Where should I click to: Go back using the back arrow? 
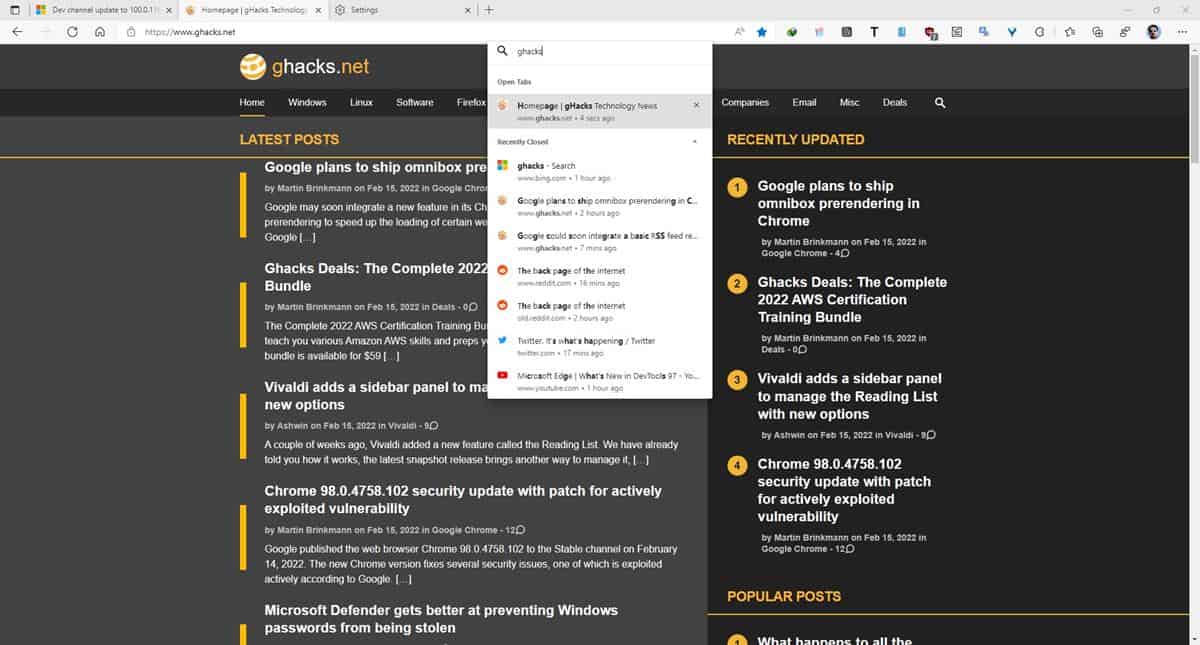click(x=17, y=31)
